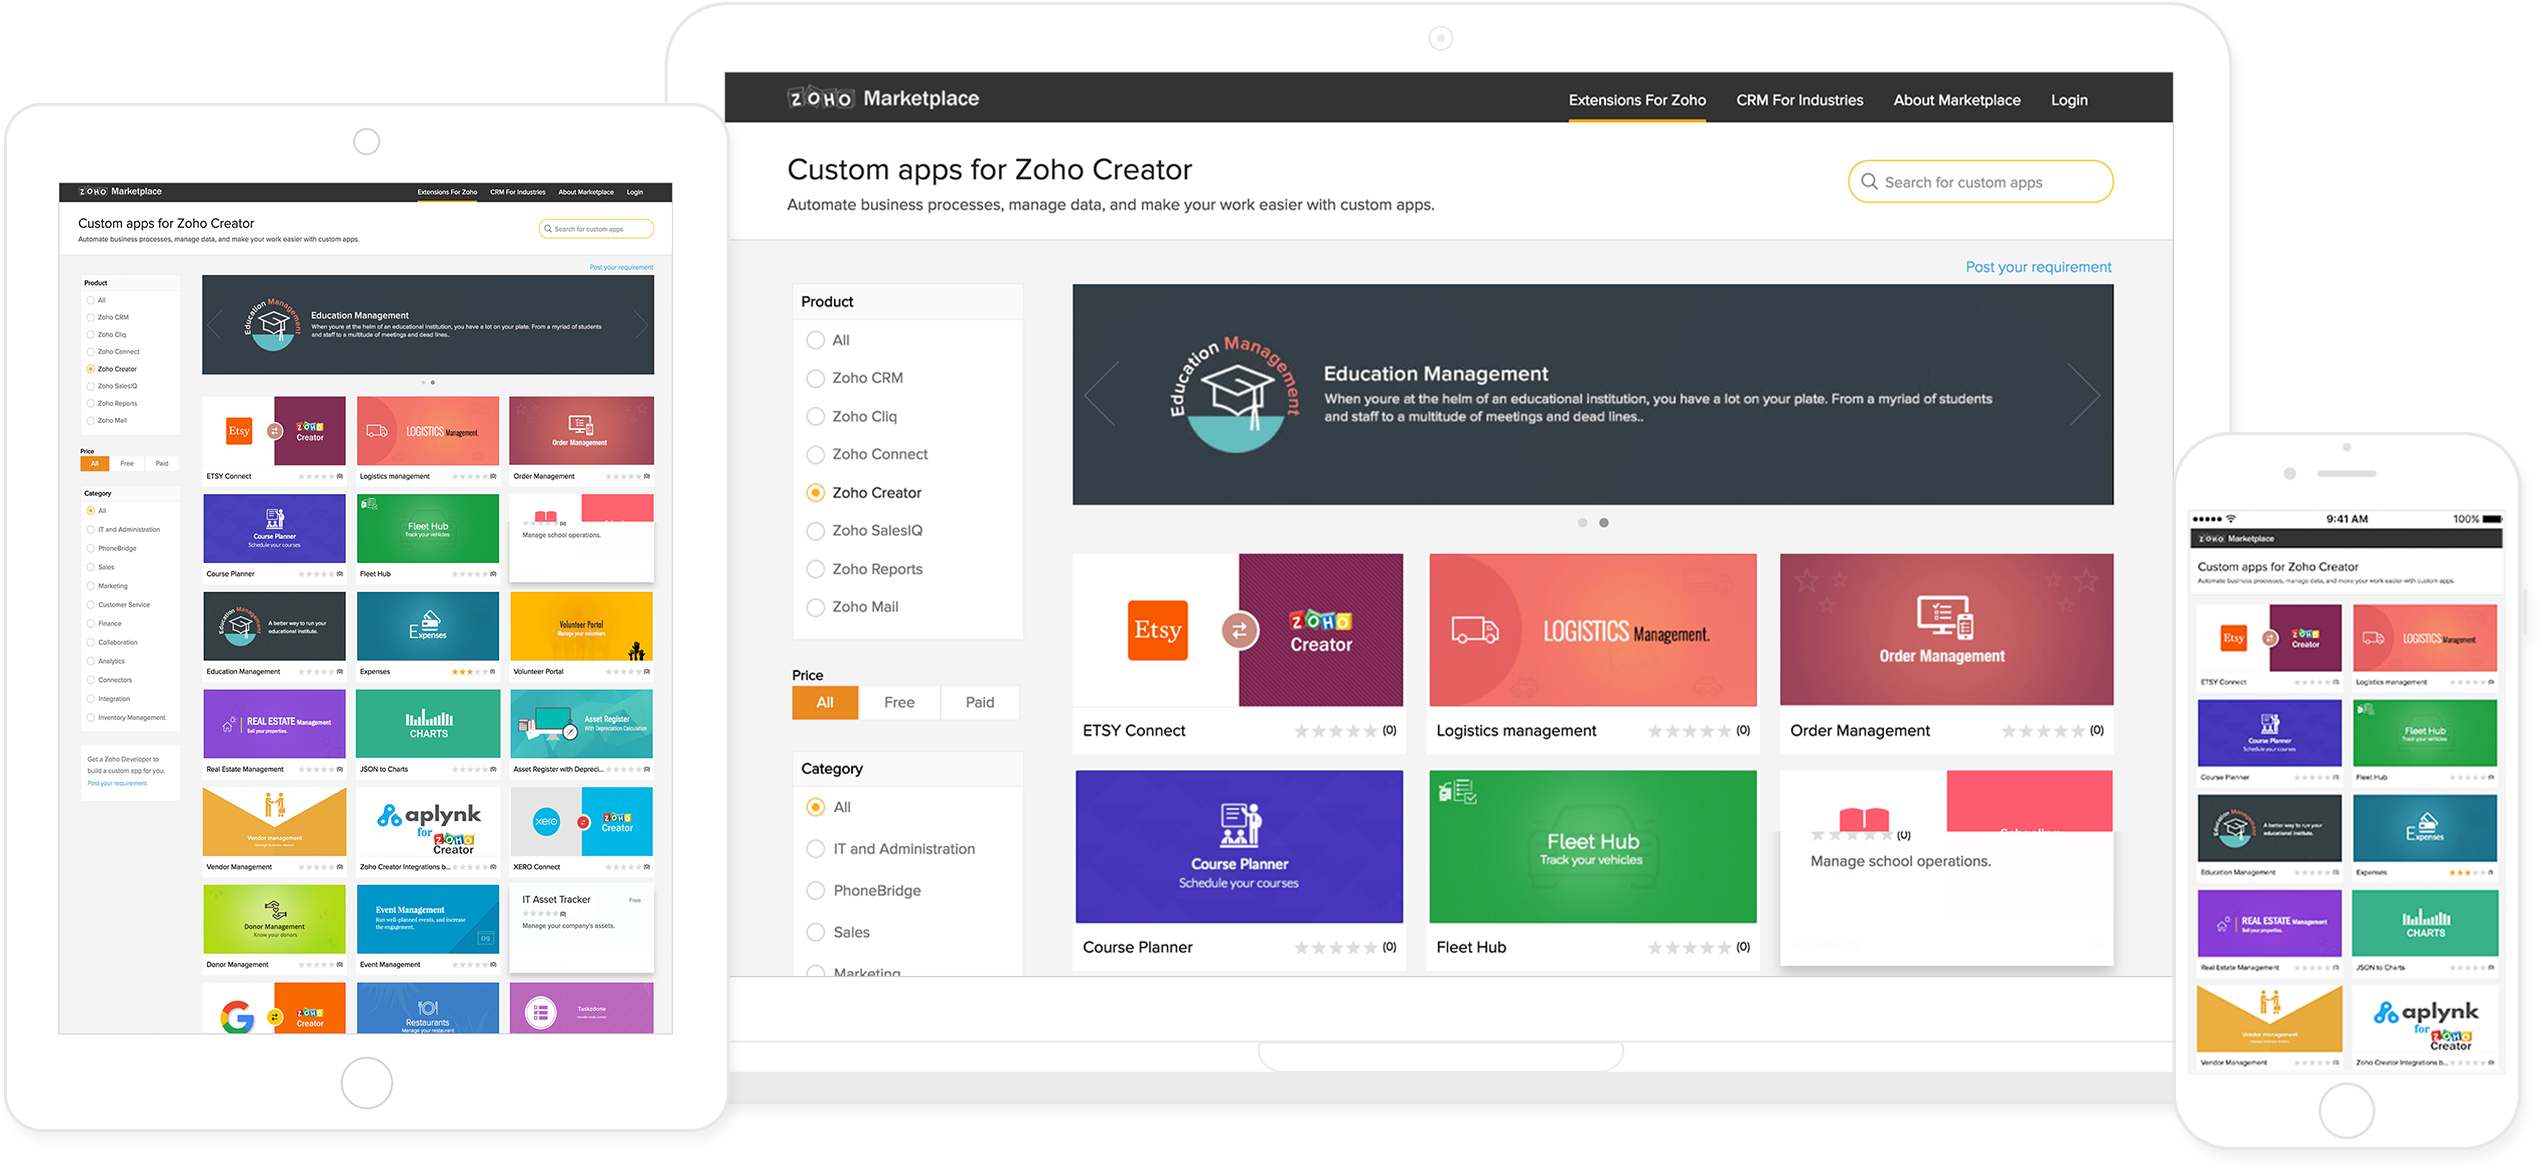
Task: Filter the price by Free
Action: click(899, 702)
